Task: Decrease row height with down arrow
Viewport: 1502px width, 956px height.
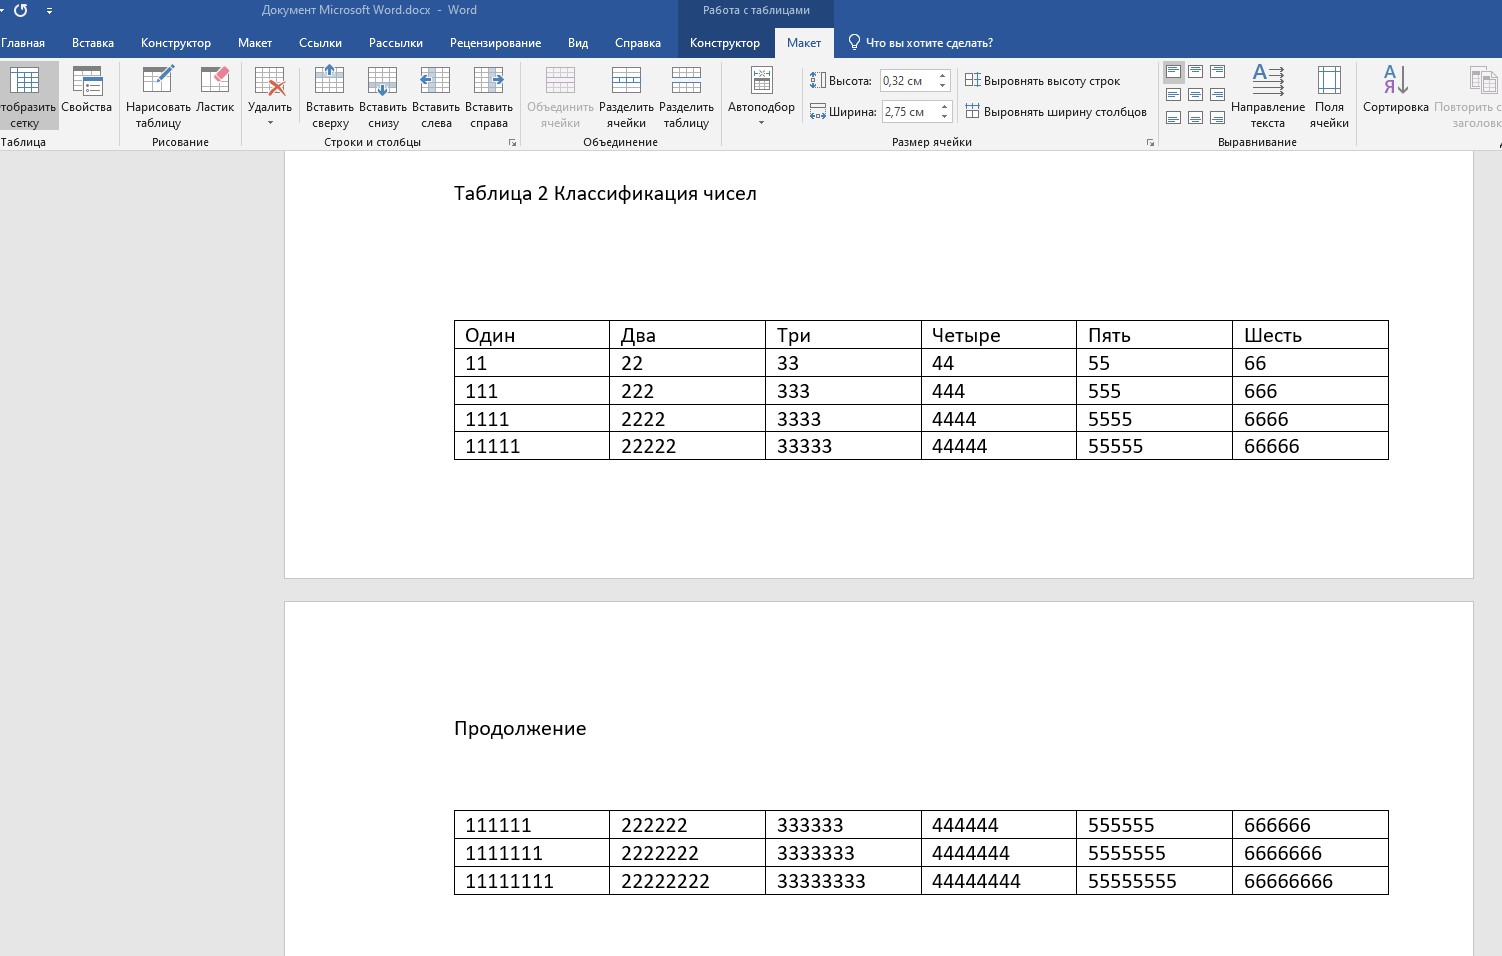Action: tap(942, 86)
